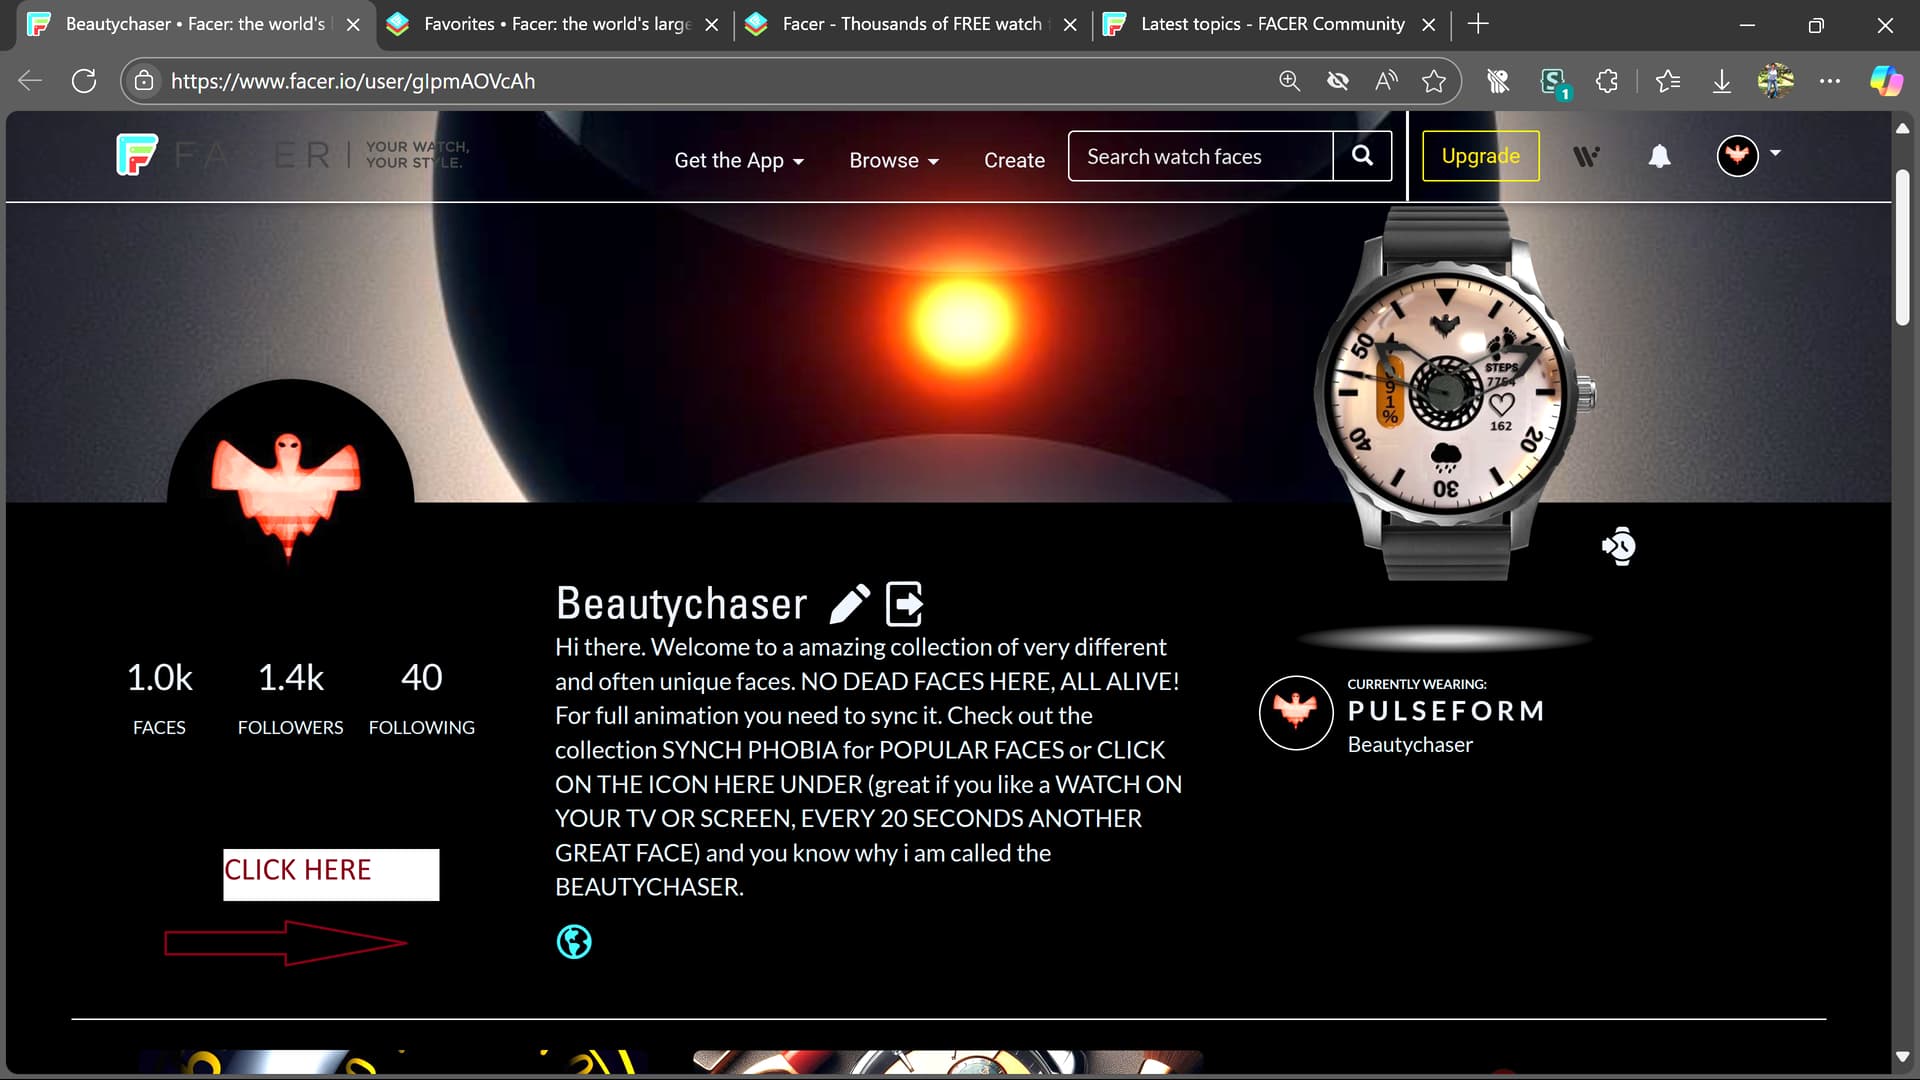Image resolution: width=1920 pixels, height=1080 pixels.
Task: Click the CLICK HERE banner
Action: tap(331, 874)
